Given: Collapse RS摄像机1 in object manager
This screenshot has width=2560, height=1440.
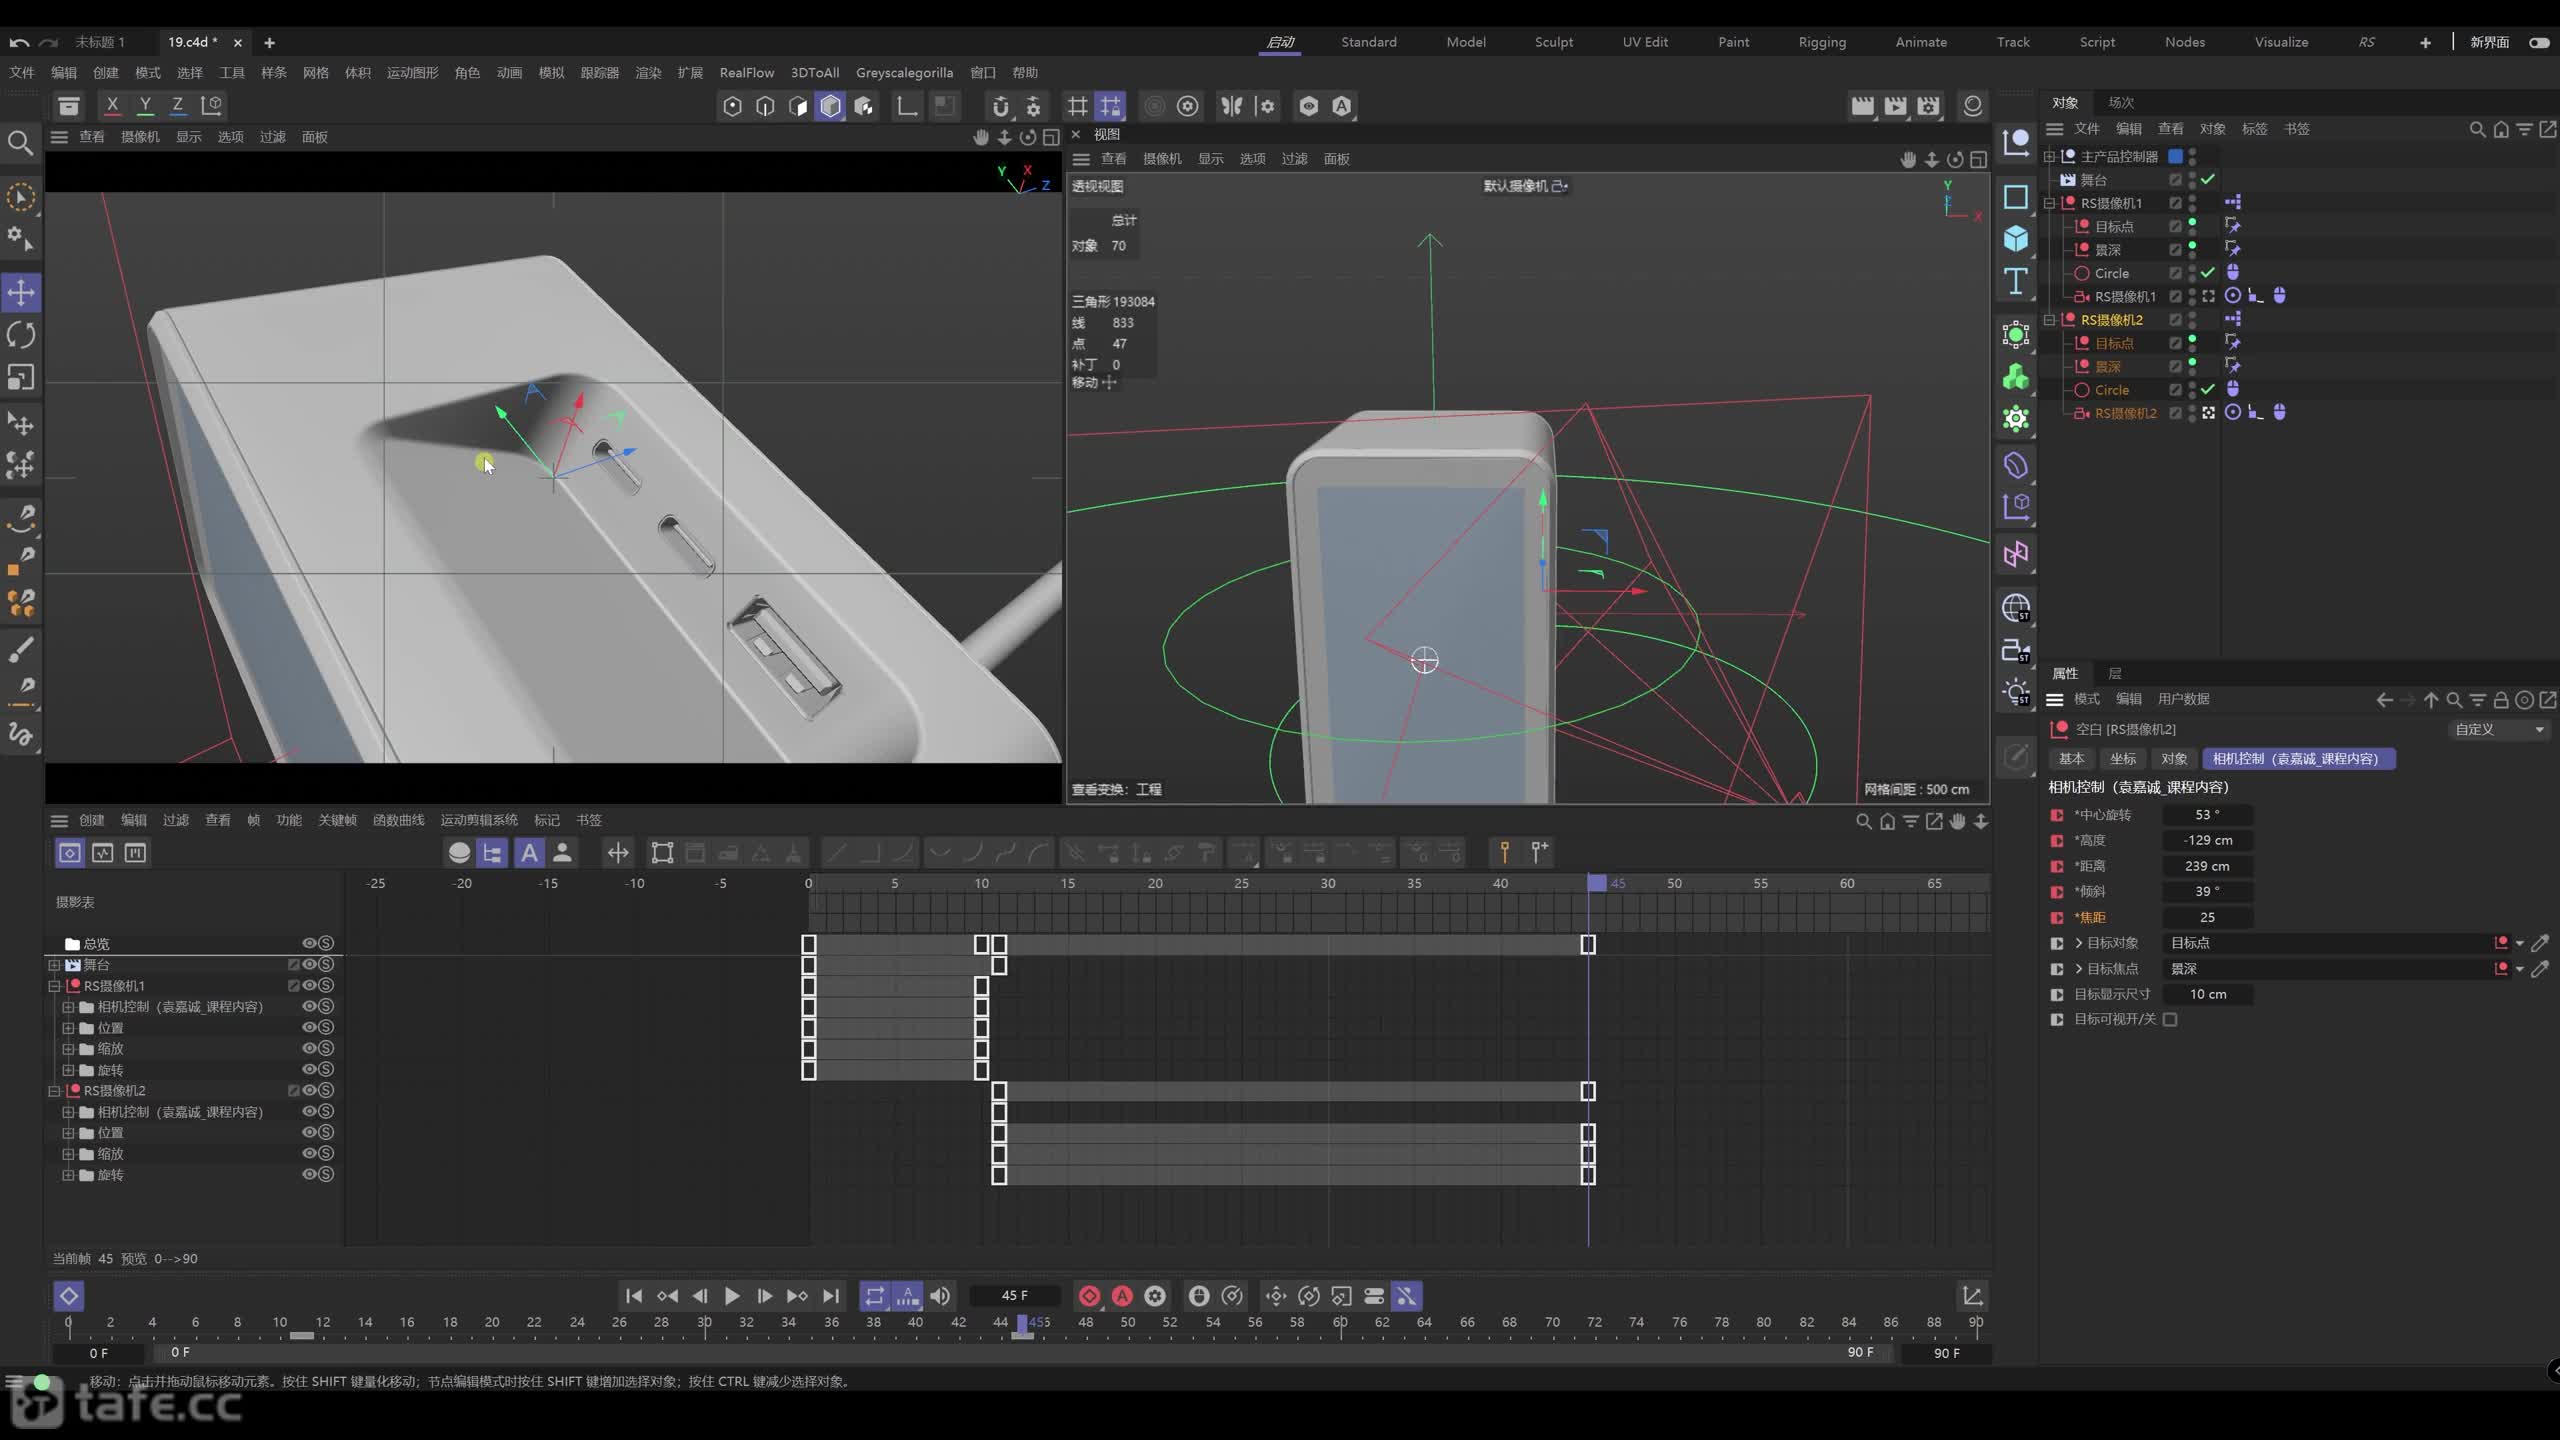Looking at the screenshot, I should point(2049,203).
